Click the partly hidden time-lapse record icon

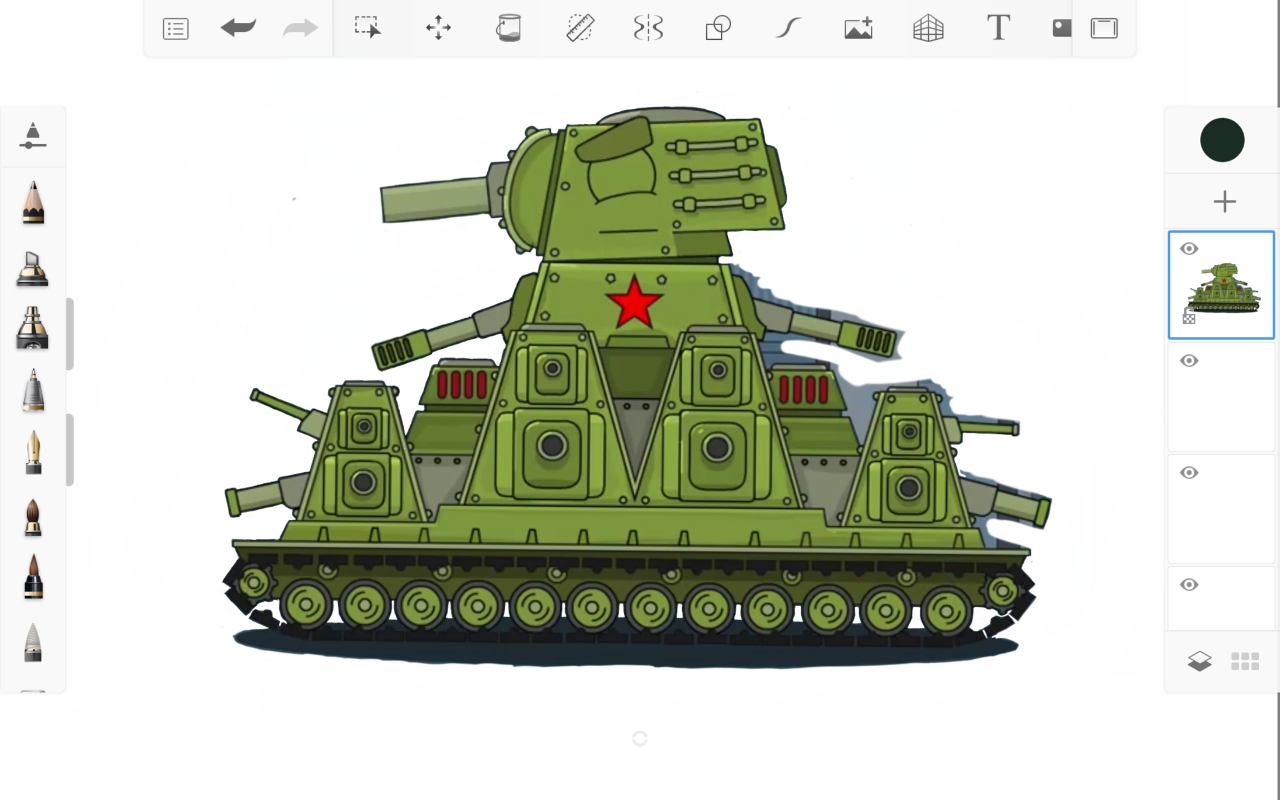point(1062,28)
